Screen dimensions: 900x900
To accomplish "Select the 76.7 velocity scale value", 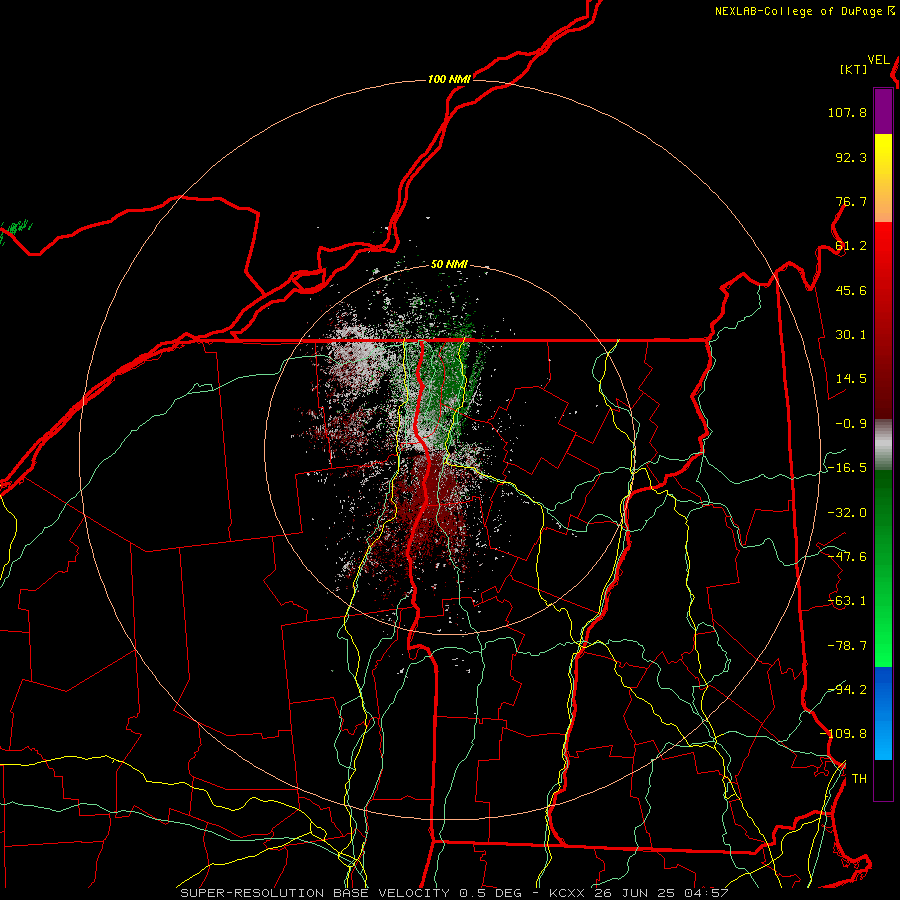I will [x=851, y=201].
